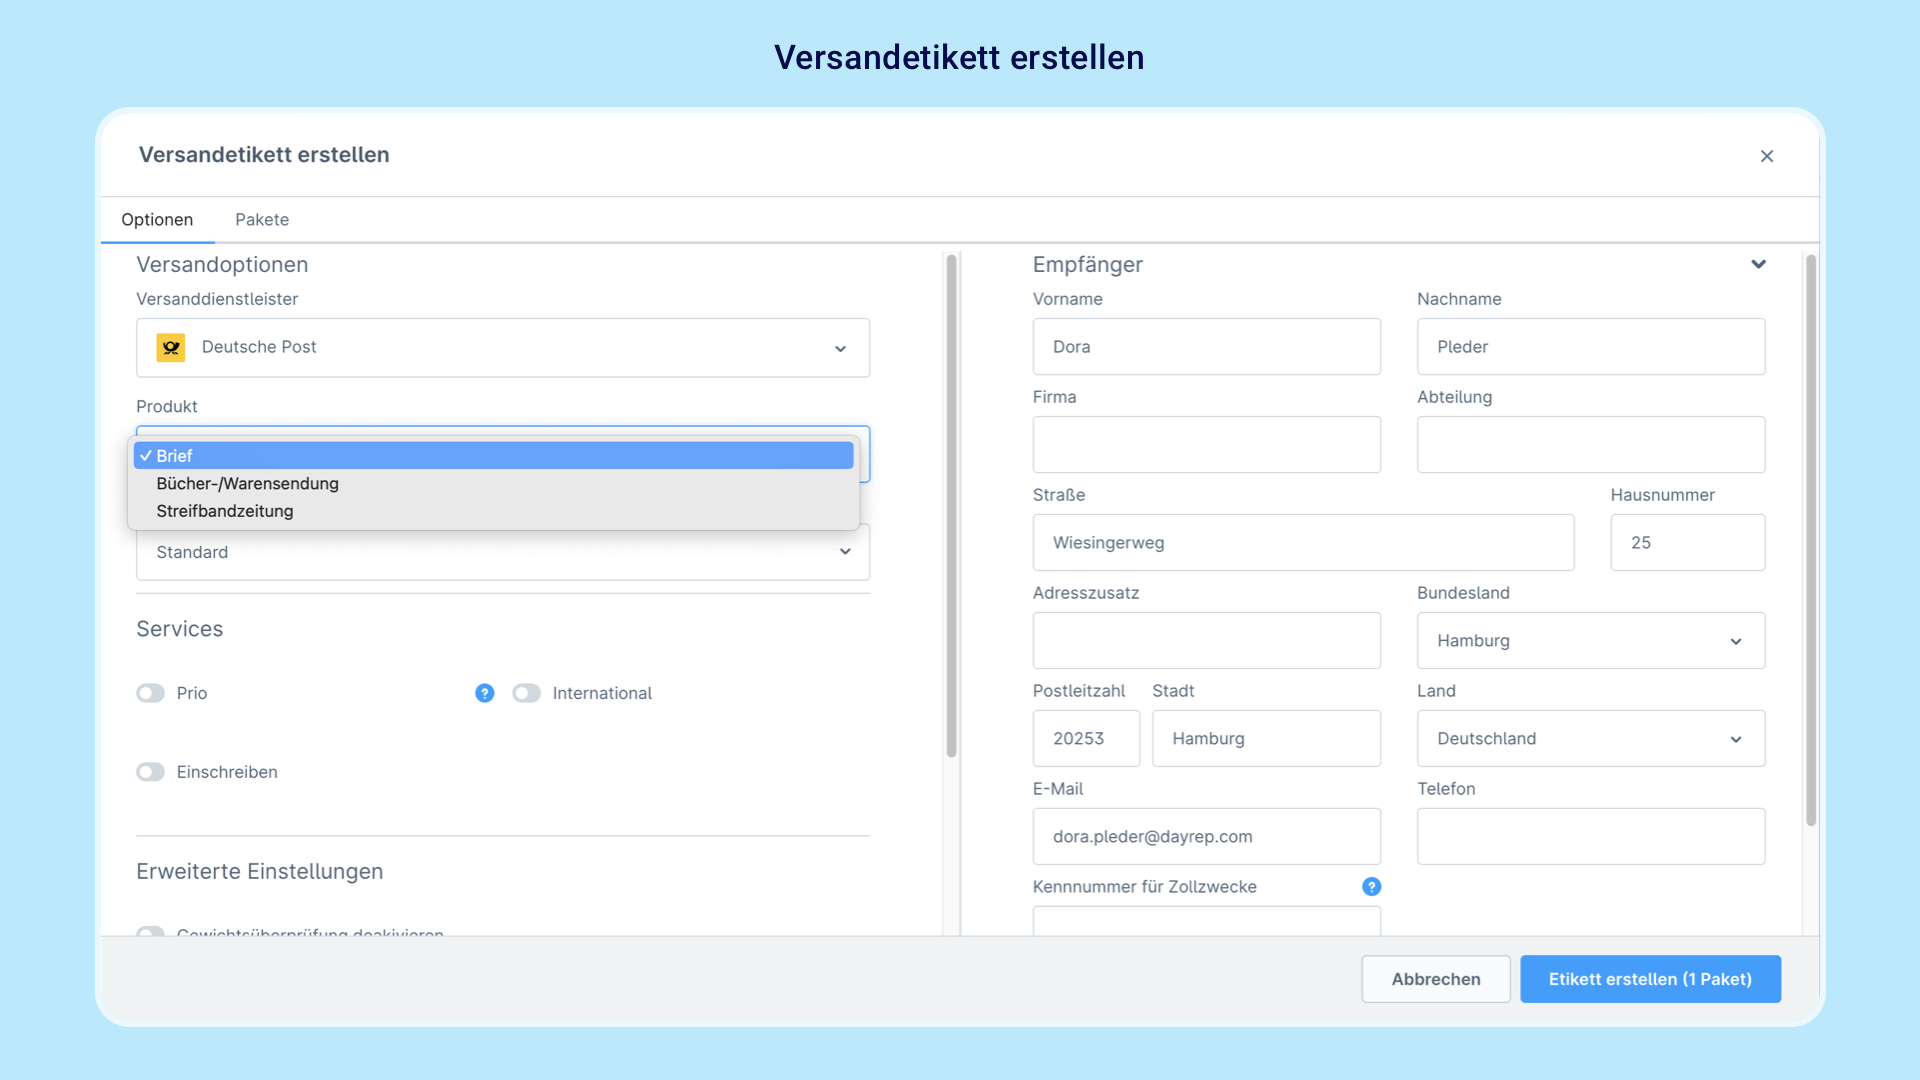1920x1080 pixels.
Task: Open the Bundesland Hamburg dropdown
Action: 1590,640
